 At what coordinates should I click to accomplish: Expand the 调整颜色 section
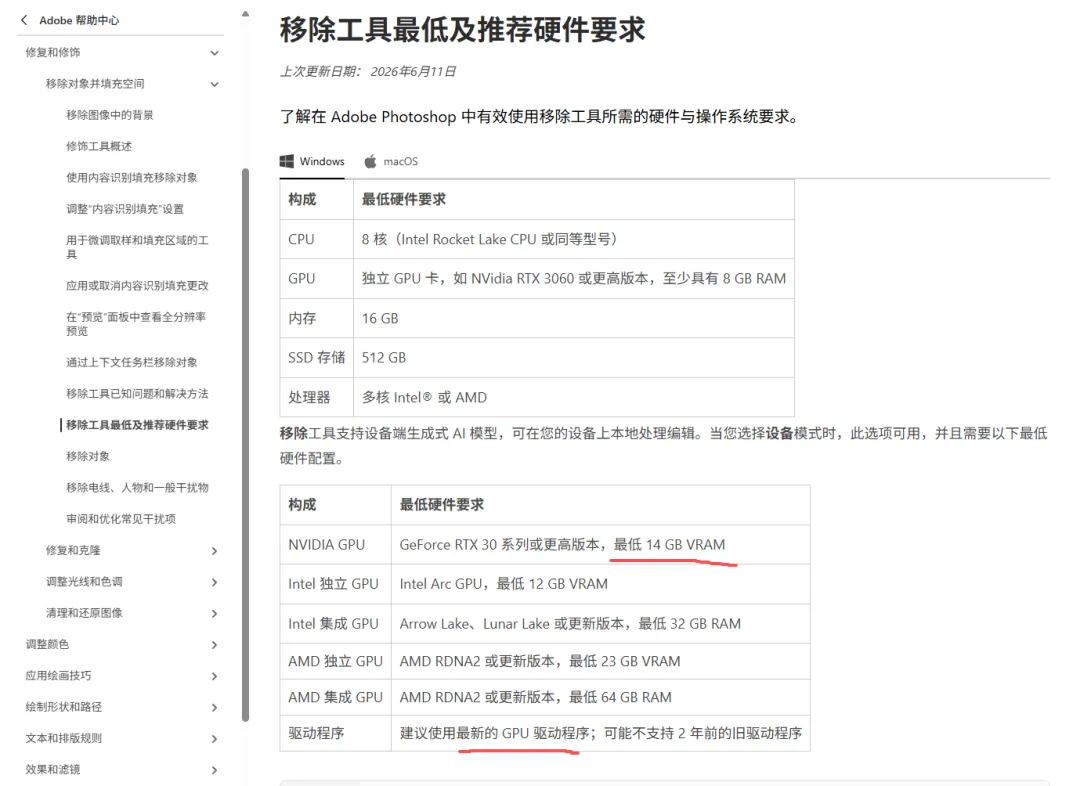click(x=214, y=645)
